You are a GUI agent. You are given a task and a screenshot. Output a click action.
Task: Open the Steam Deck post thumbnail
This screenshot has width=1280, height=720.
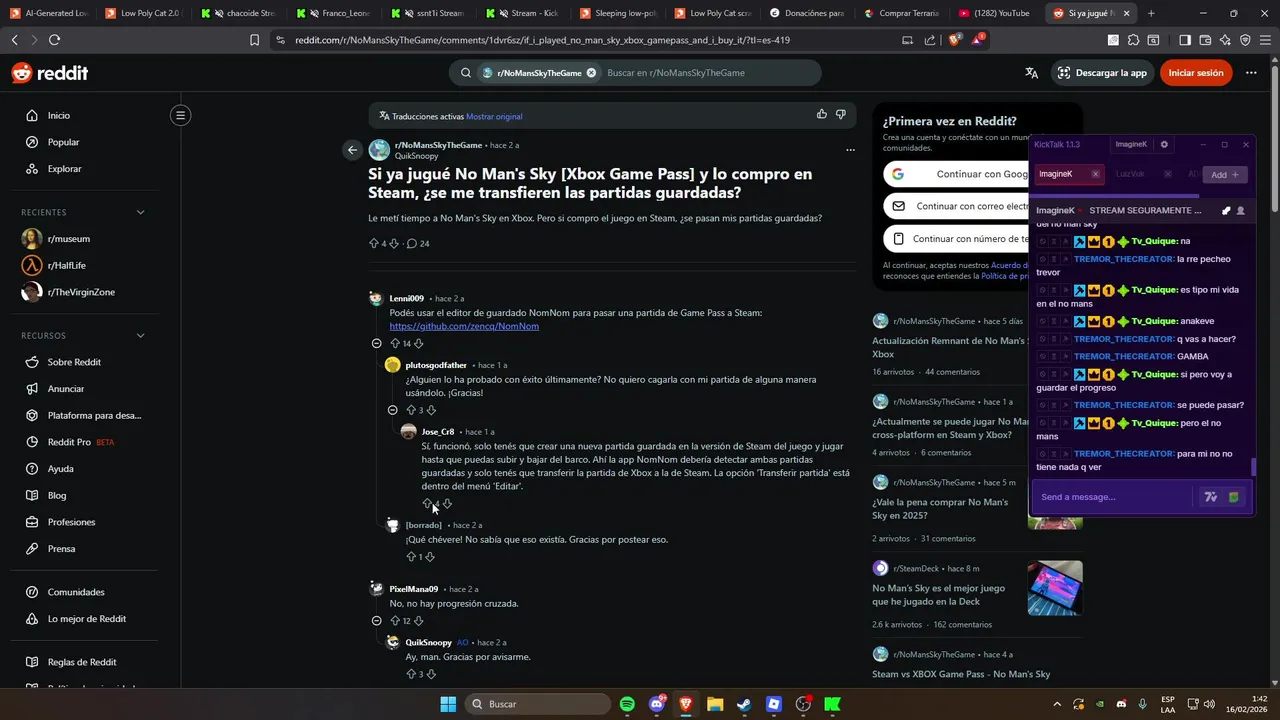tap(1055, 587)
